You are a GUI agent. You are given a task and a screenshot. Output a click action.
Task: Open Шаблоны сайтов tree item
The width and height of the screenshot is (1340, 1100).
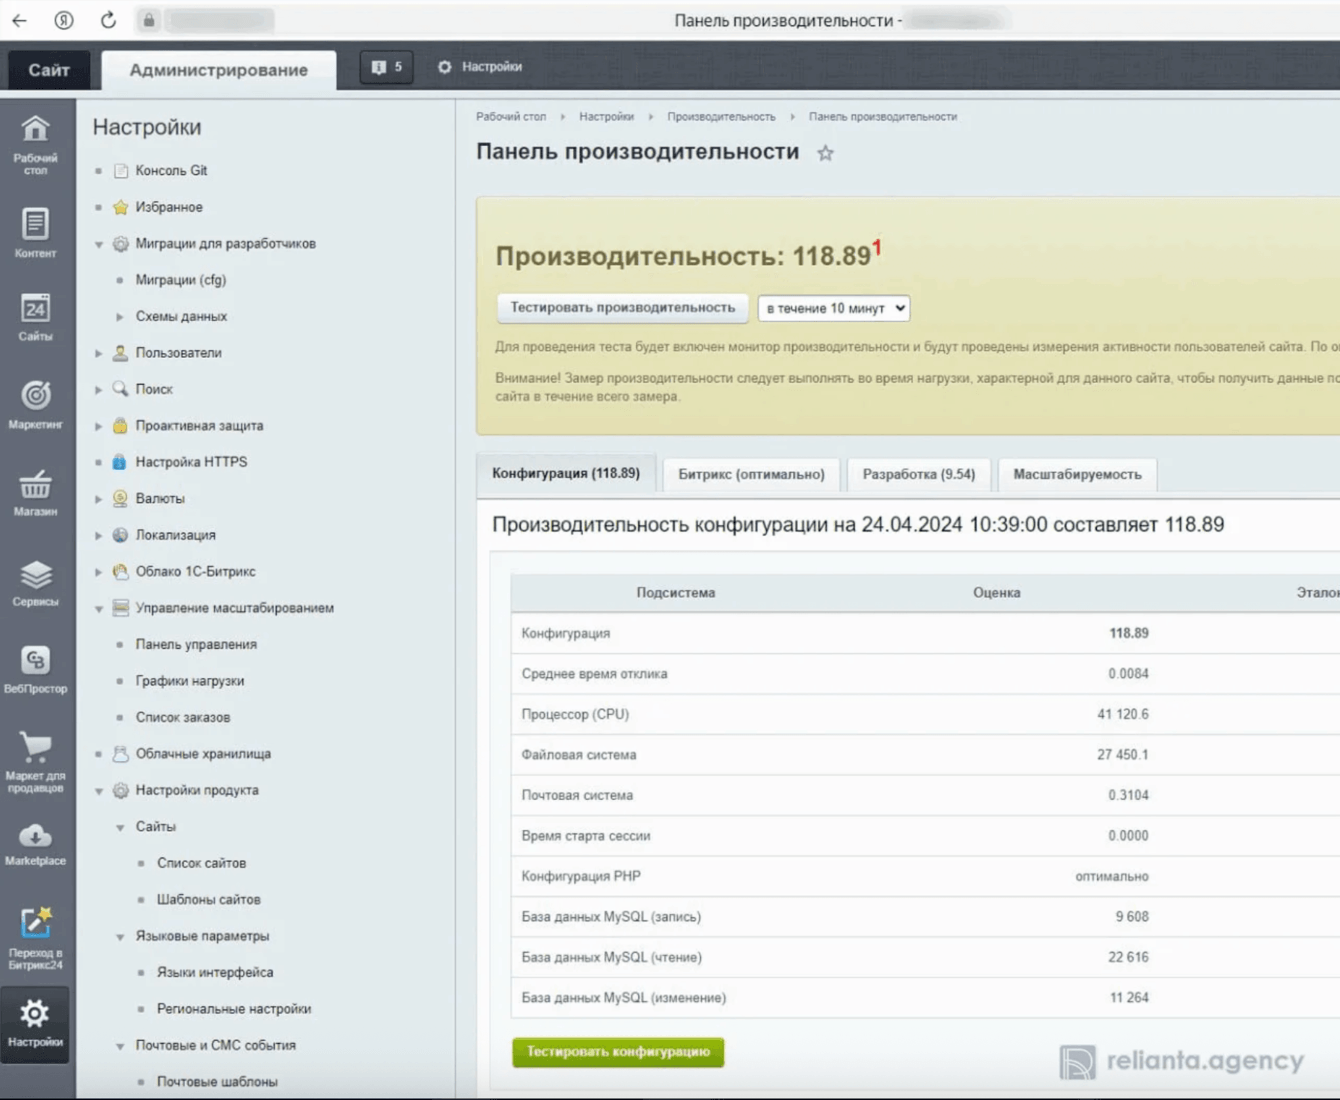coord(208,900)
